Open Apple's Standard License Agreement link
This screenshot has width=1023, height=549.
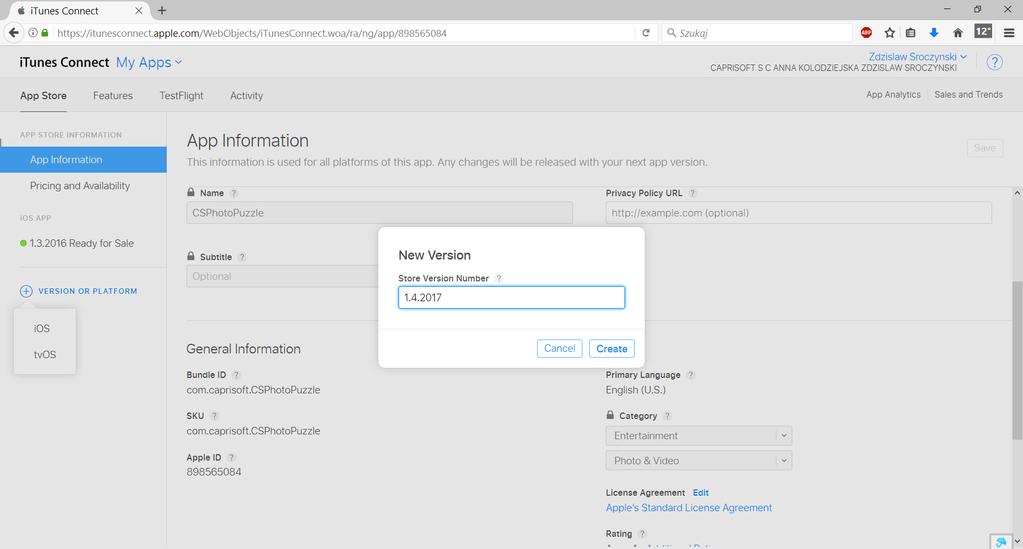click(688, 508)
